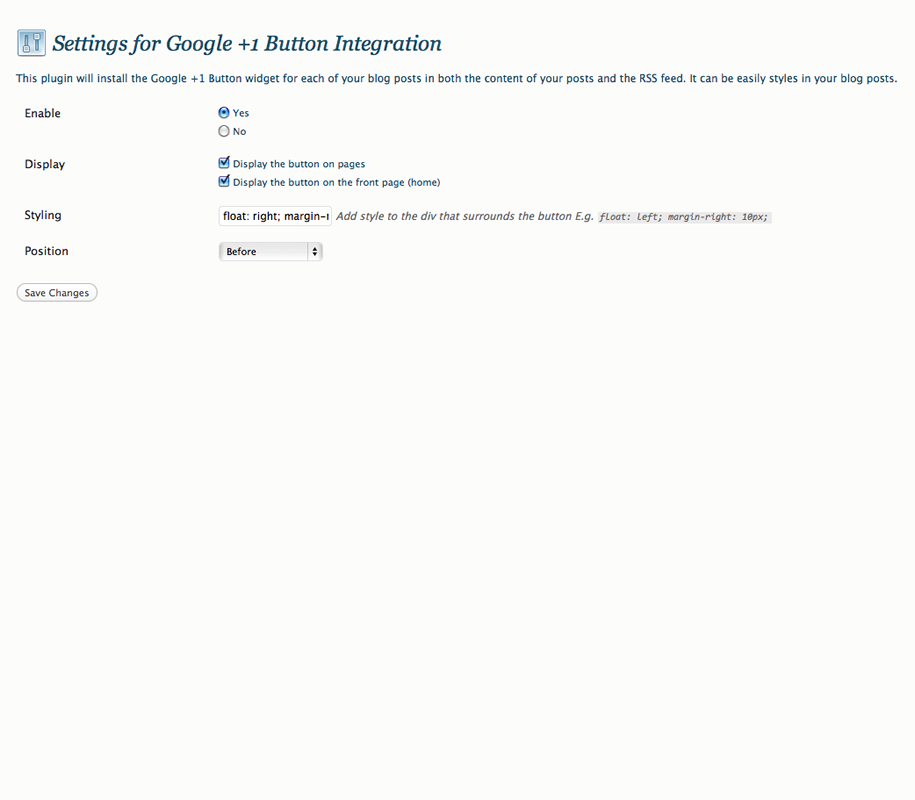Select the Yes radio button for Enable
Screen dimensions: 915x800
point(223,113)
